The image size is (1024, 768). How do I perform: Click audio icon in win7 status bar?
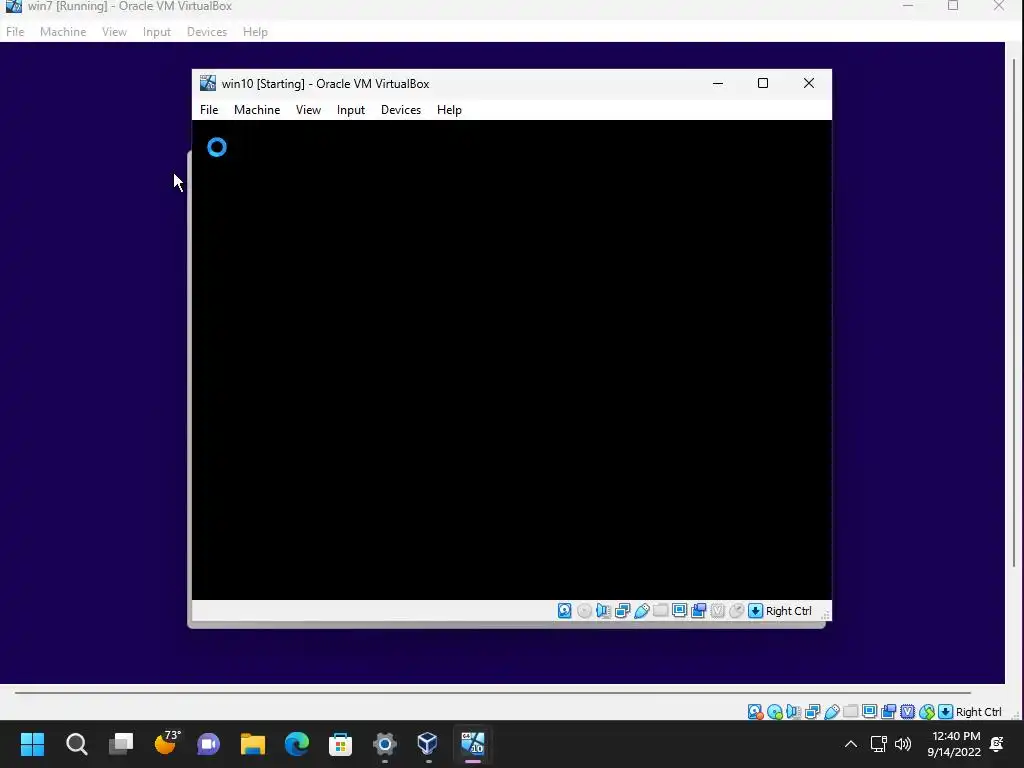click(793, 712)
